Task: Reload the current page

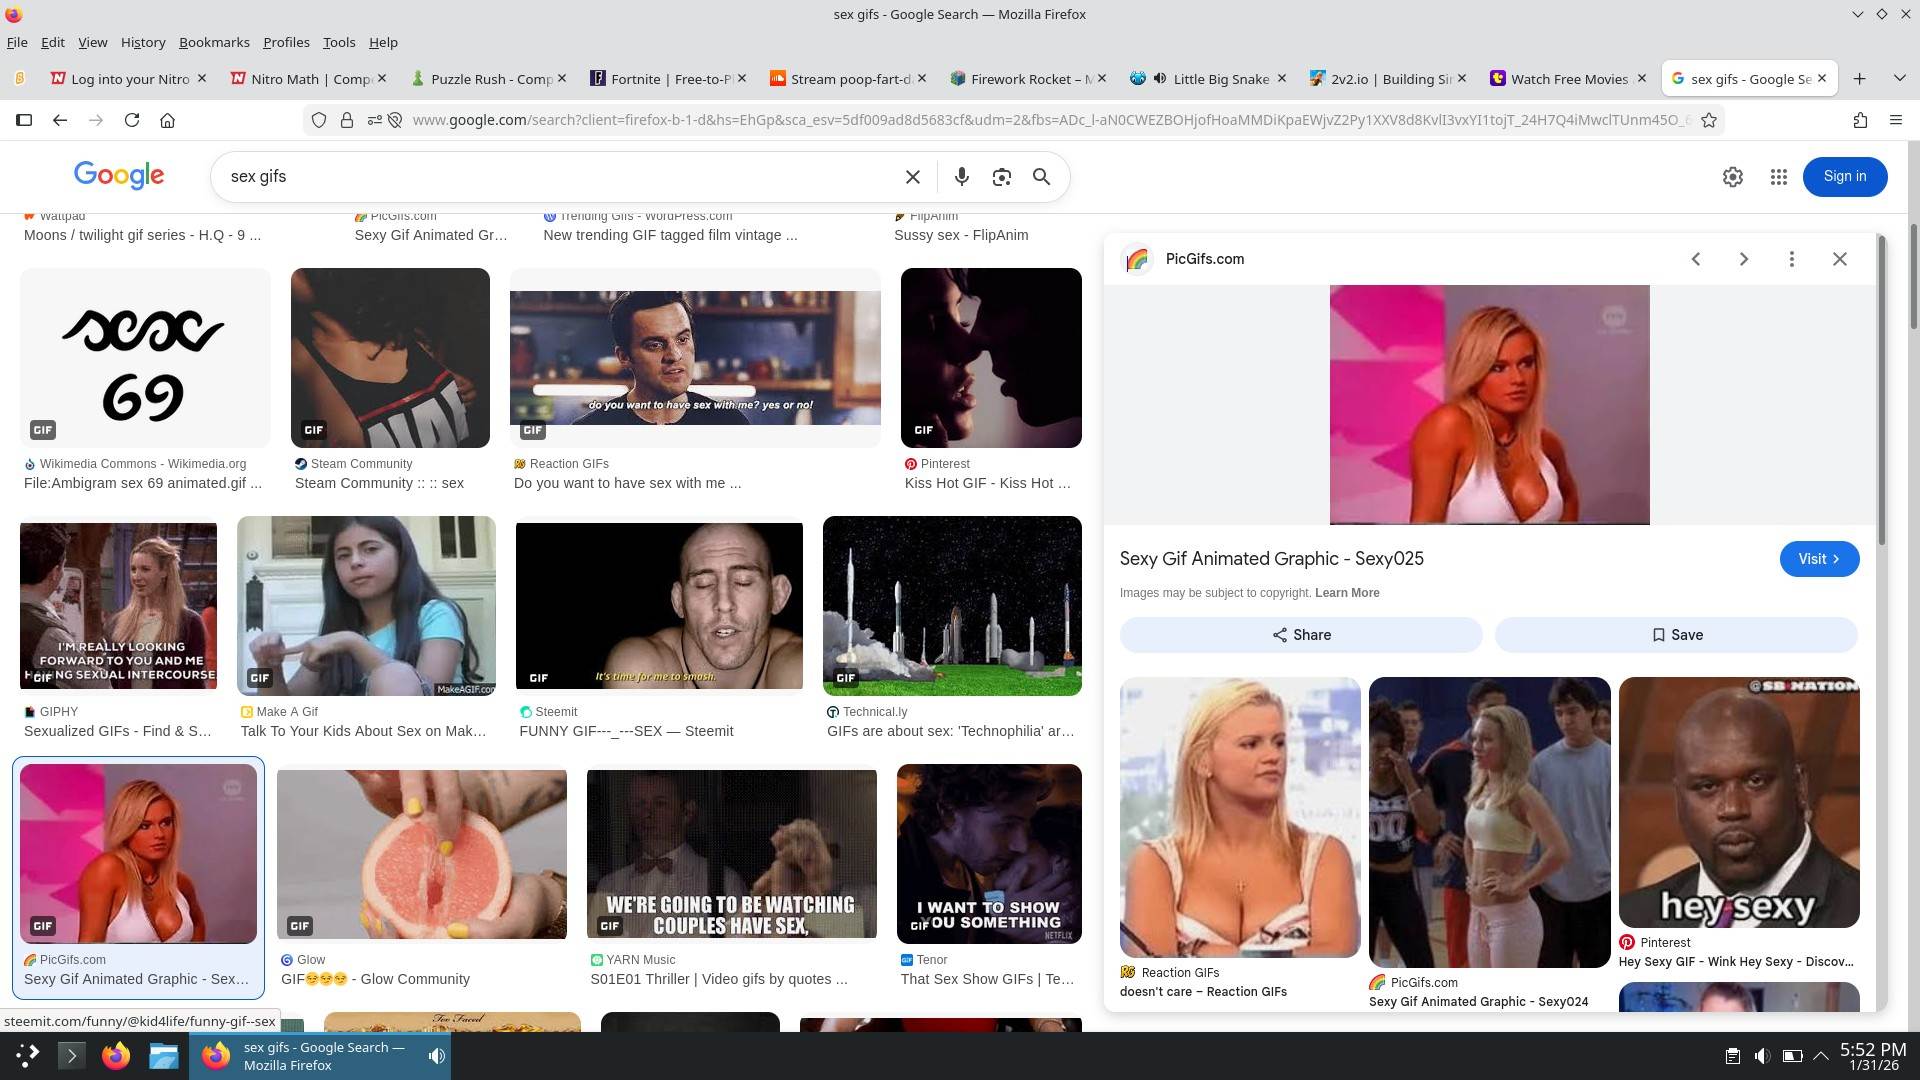Action: pos(131,120)
